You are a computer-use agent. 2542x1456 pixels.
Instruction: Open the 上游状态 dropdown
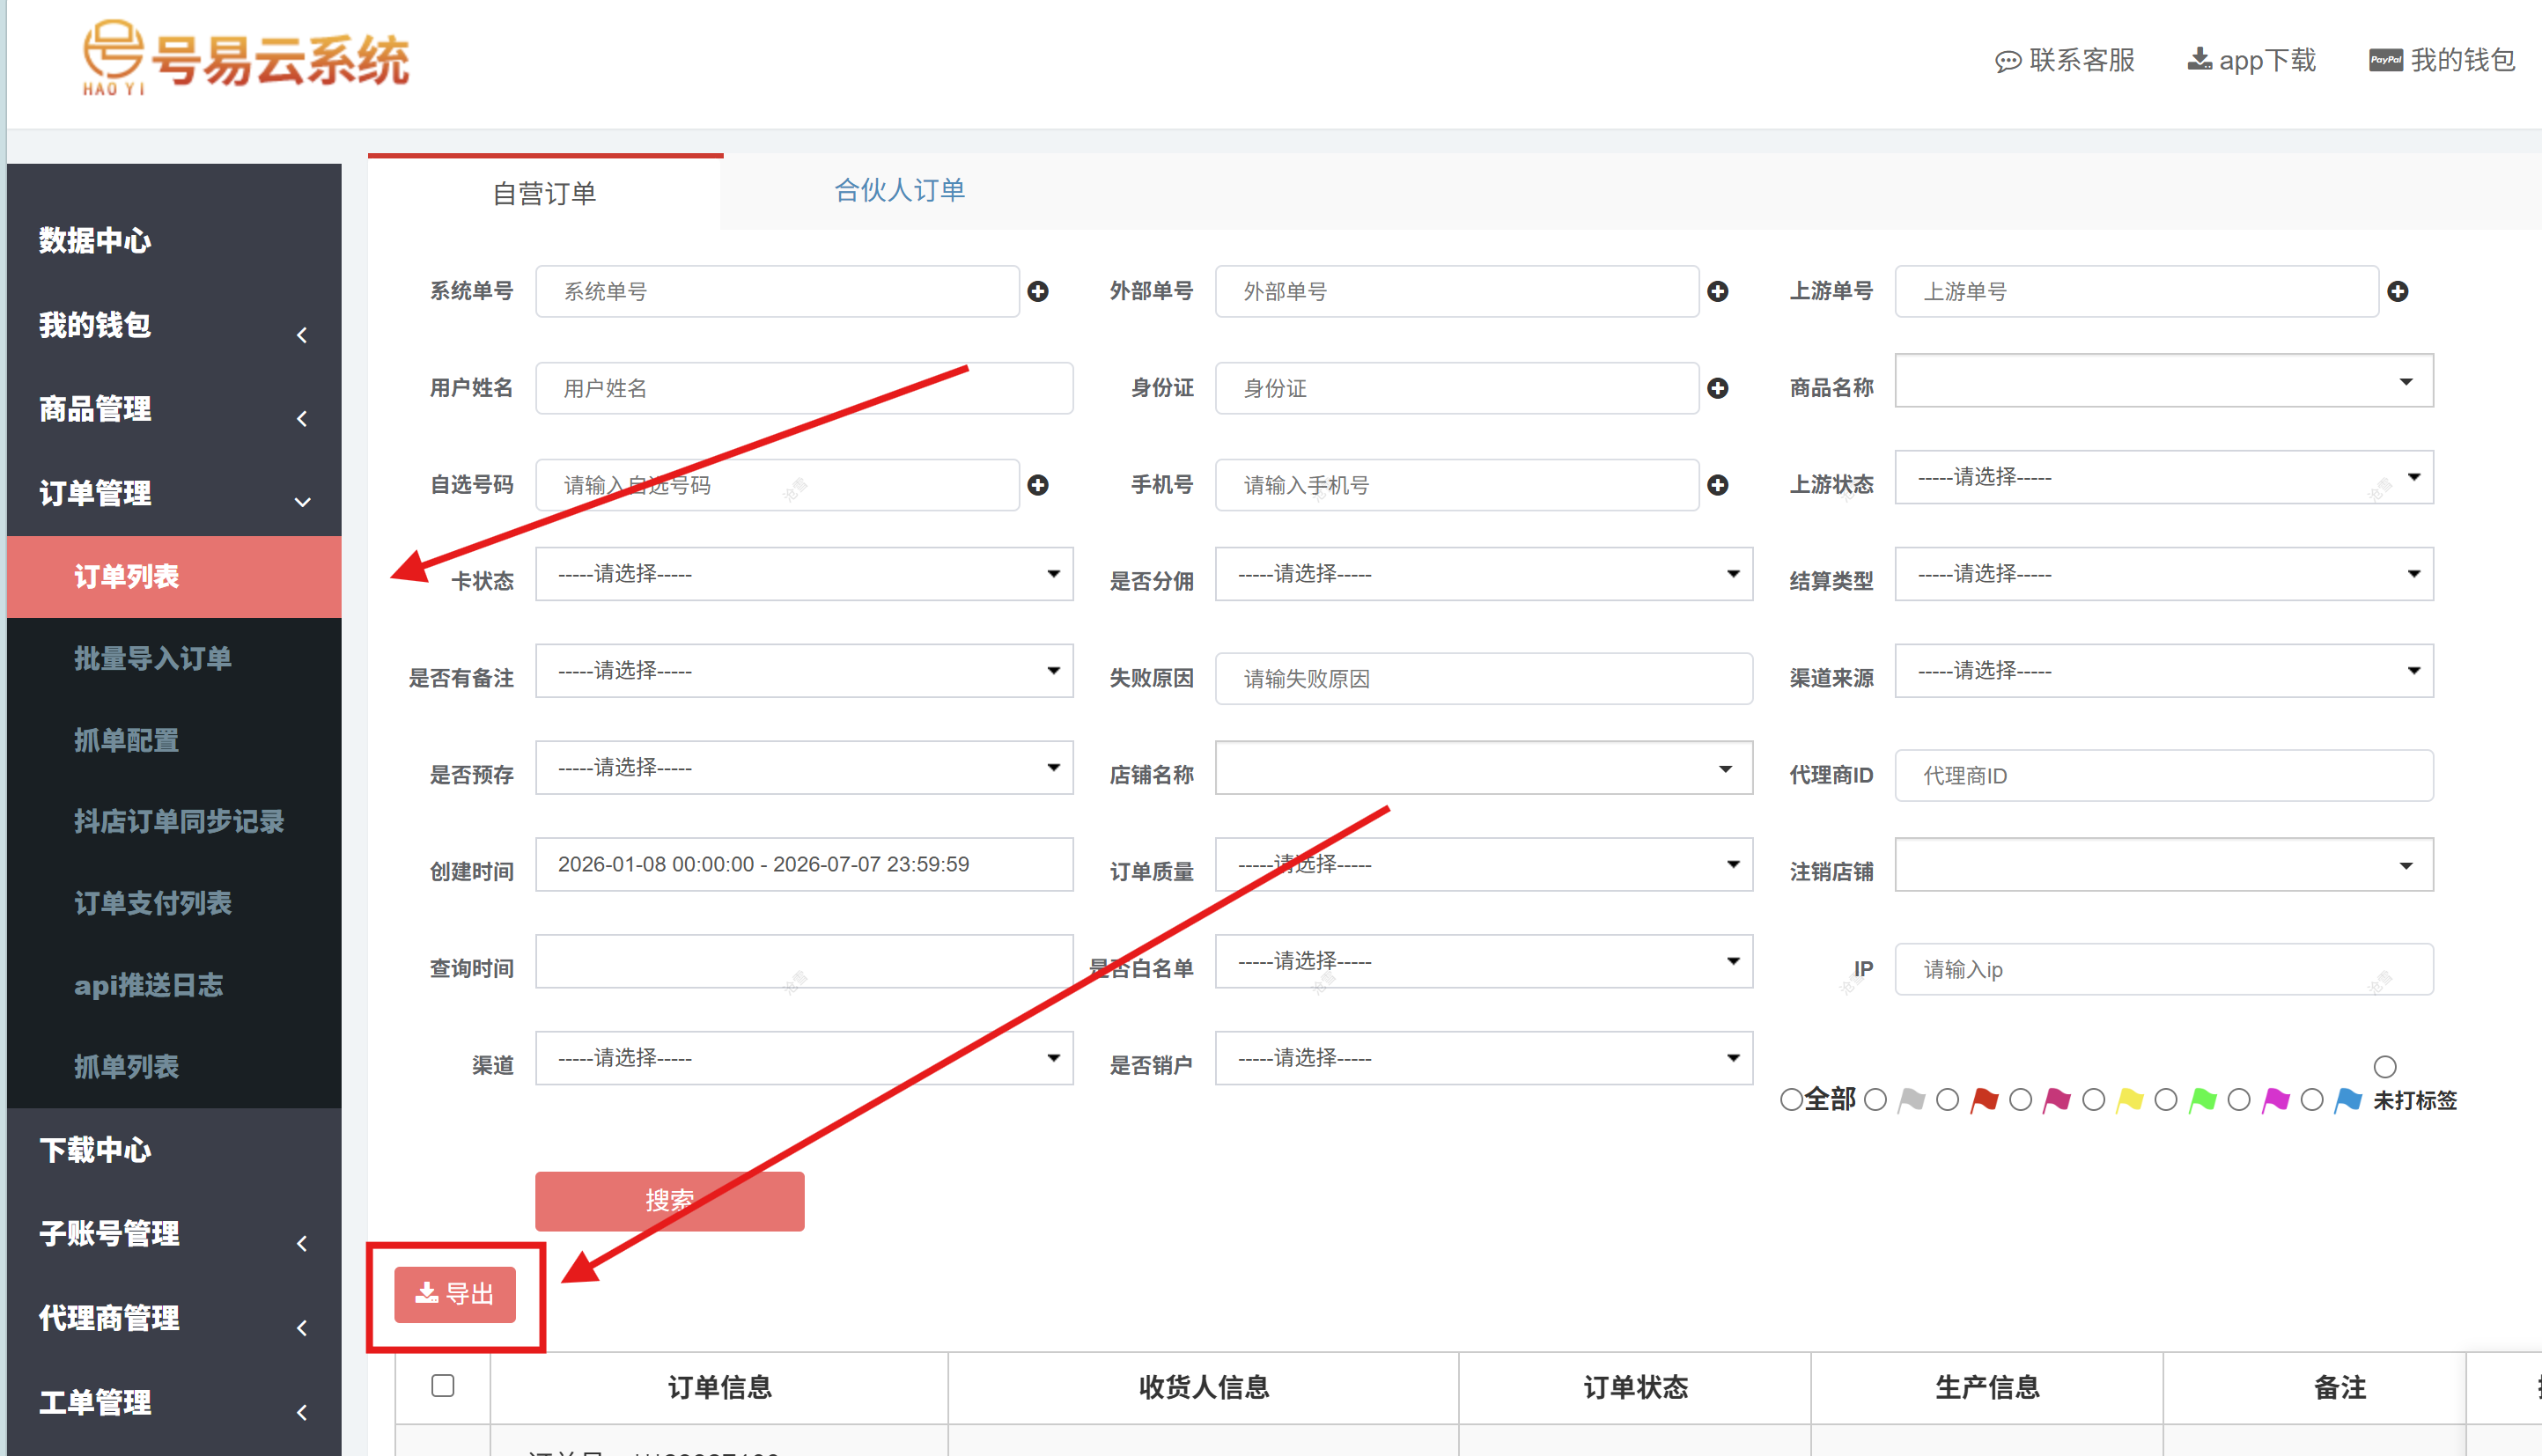click(2164, 478)
